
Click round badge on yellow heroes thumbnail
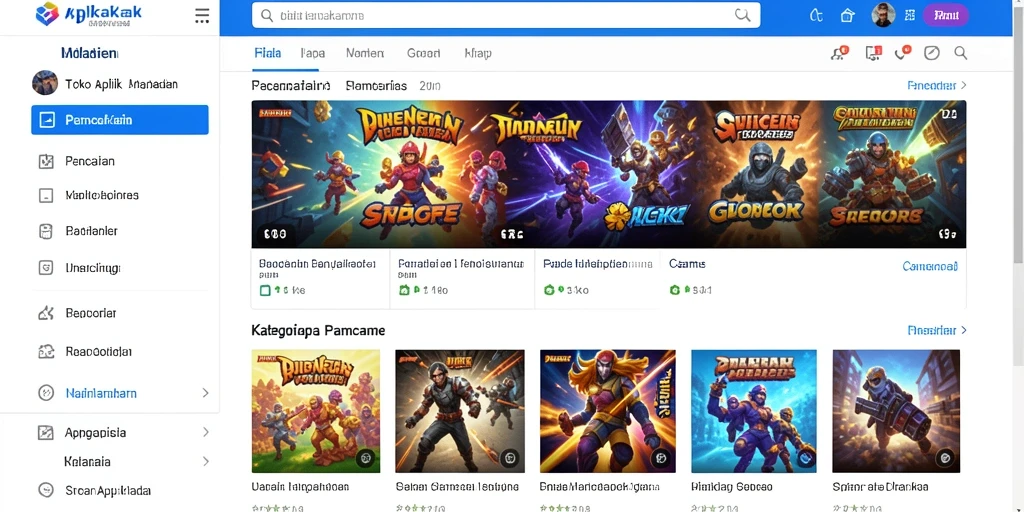366,458
